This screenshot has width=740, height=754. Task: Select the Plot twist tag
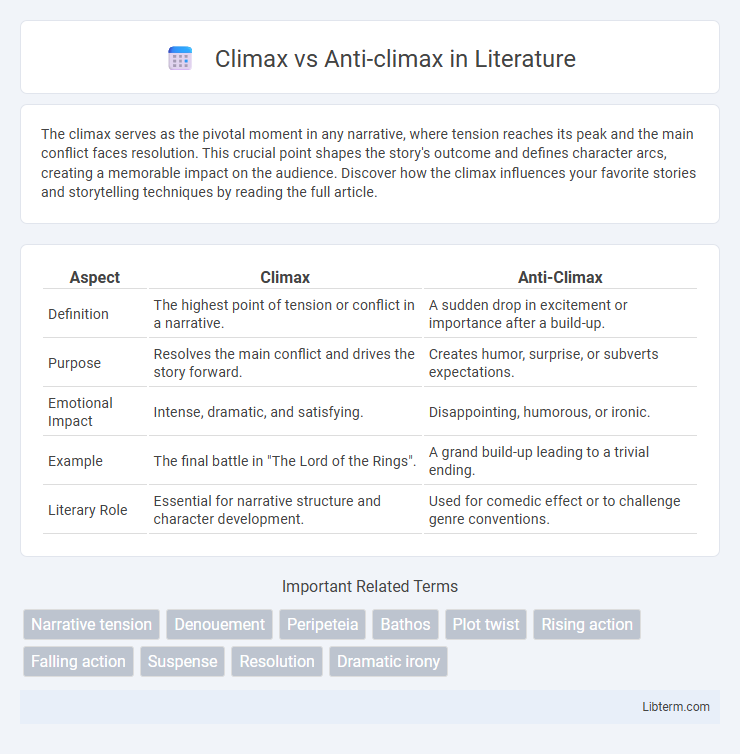(x=486, y=624)
